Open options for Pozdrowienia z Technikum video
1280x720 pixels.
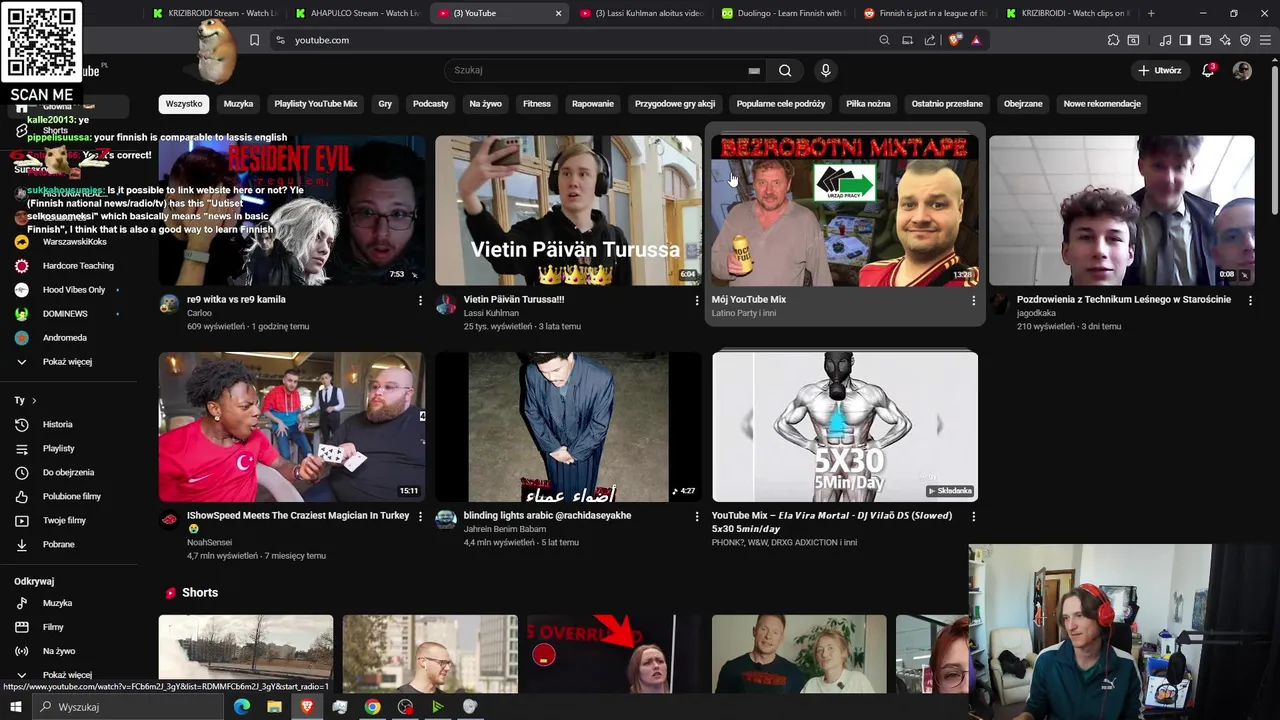(1250, 300)
